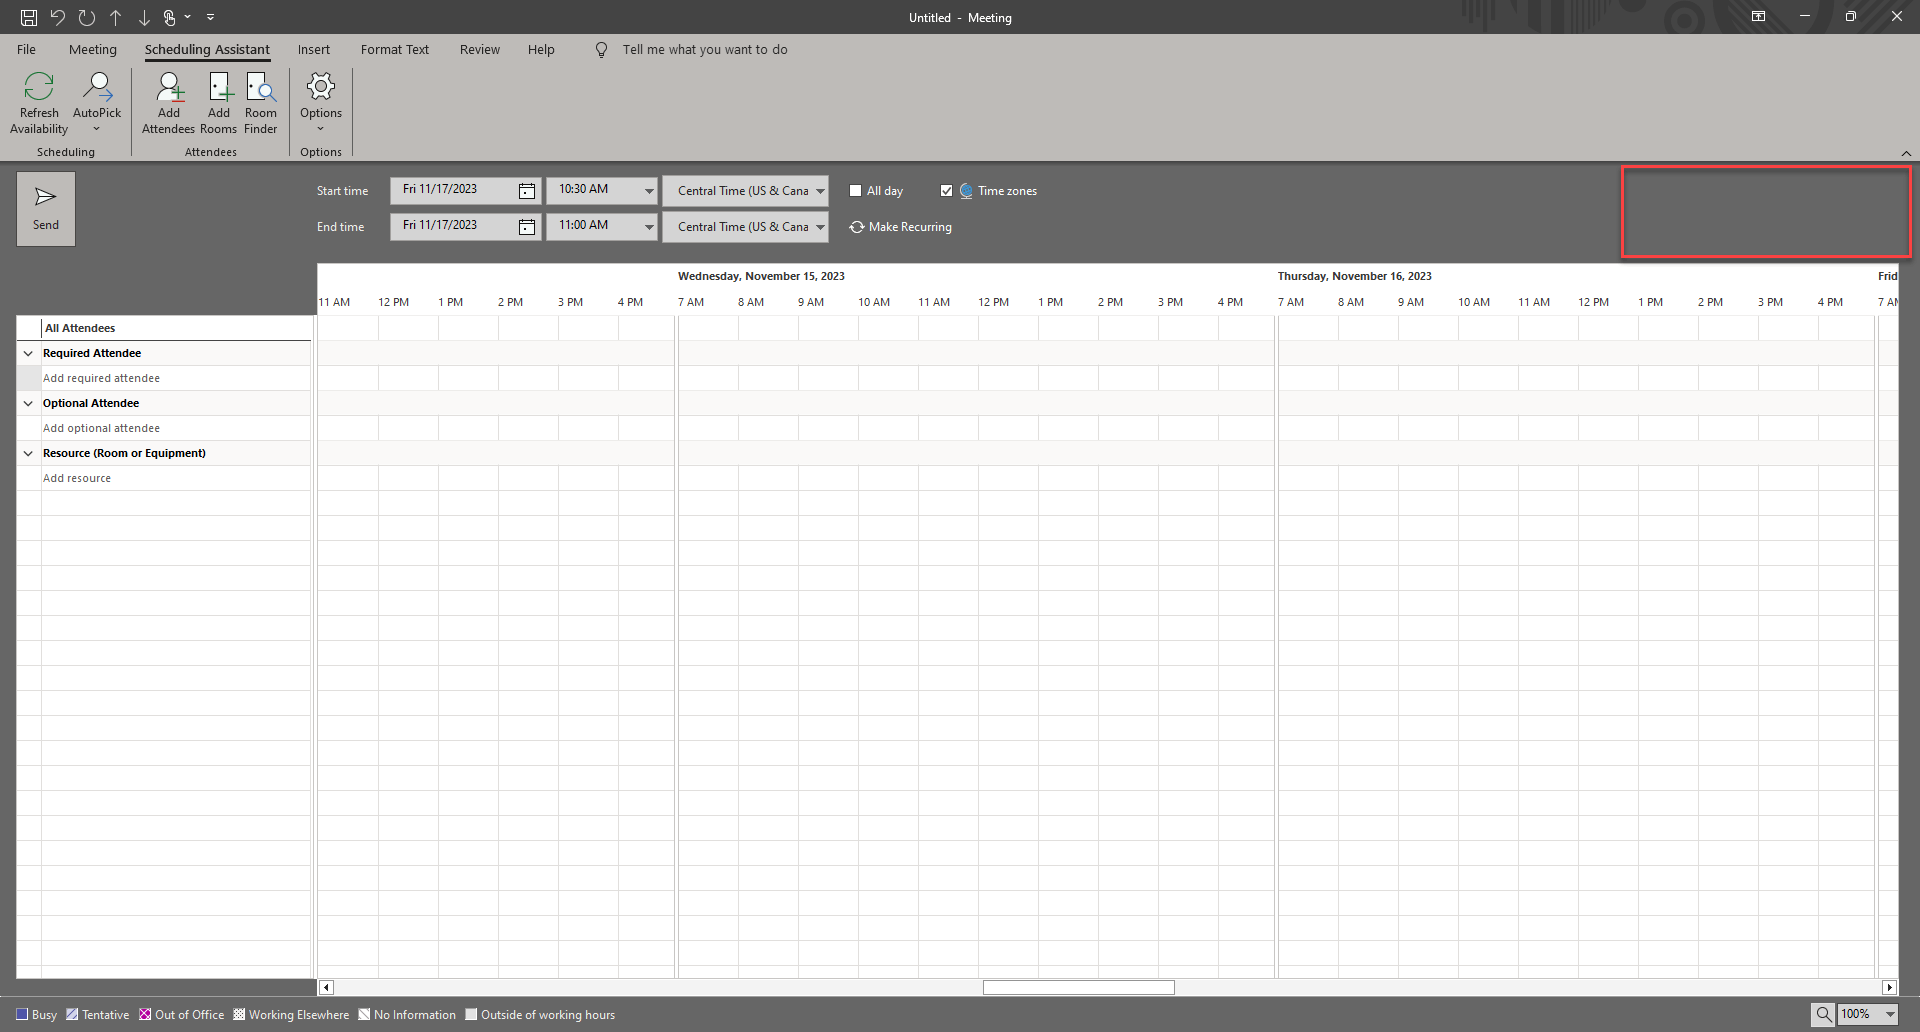Collapse the Required Attendee section

coord(28,353)
